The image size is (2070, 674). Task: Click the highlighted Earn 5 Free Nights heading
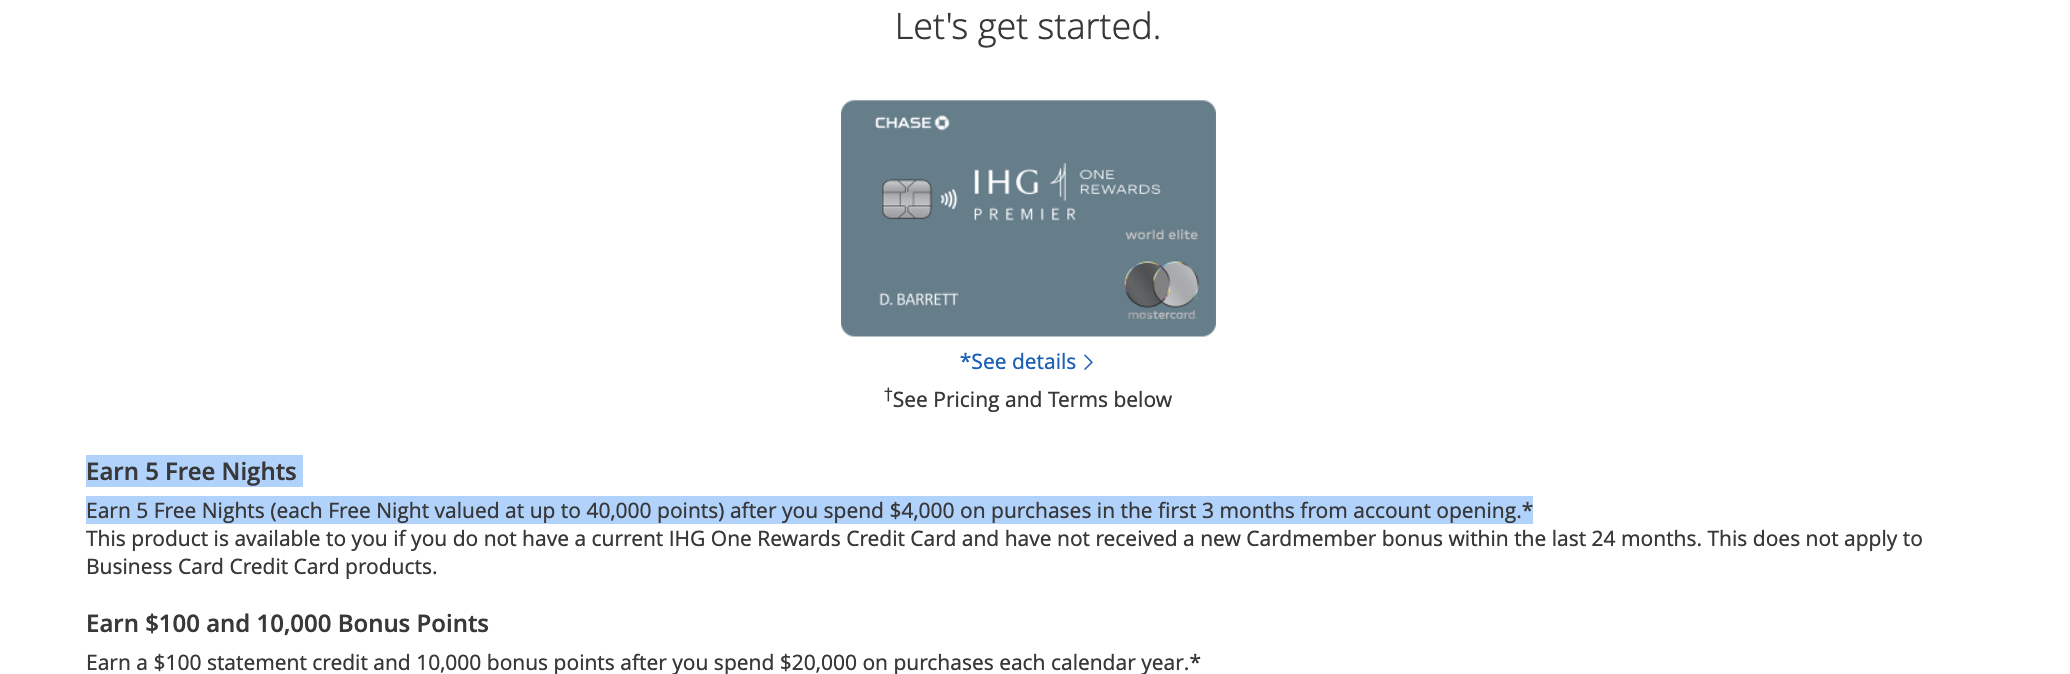coord(191,472)
